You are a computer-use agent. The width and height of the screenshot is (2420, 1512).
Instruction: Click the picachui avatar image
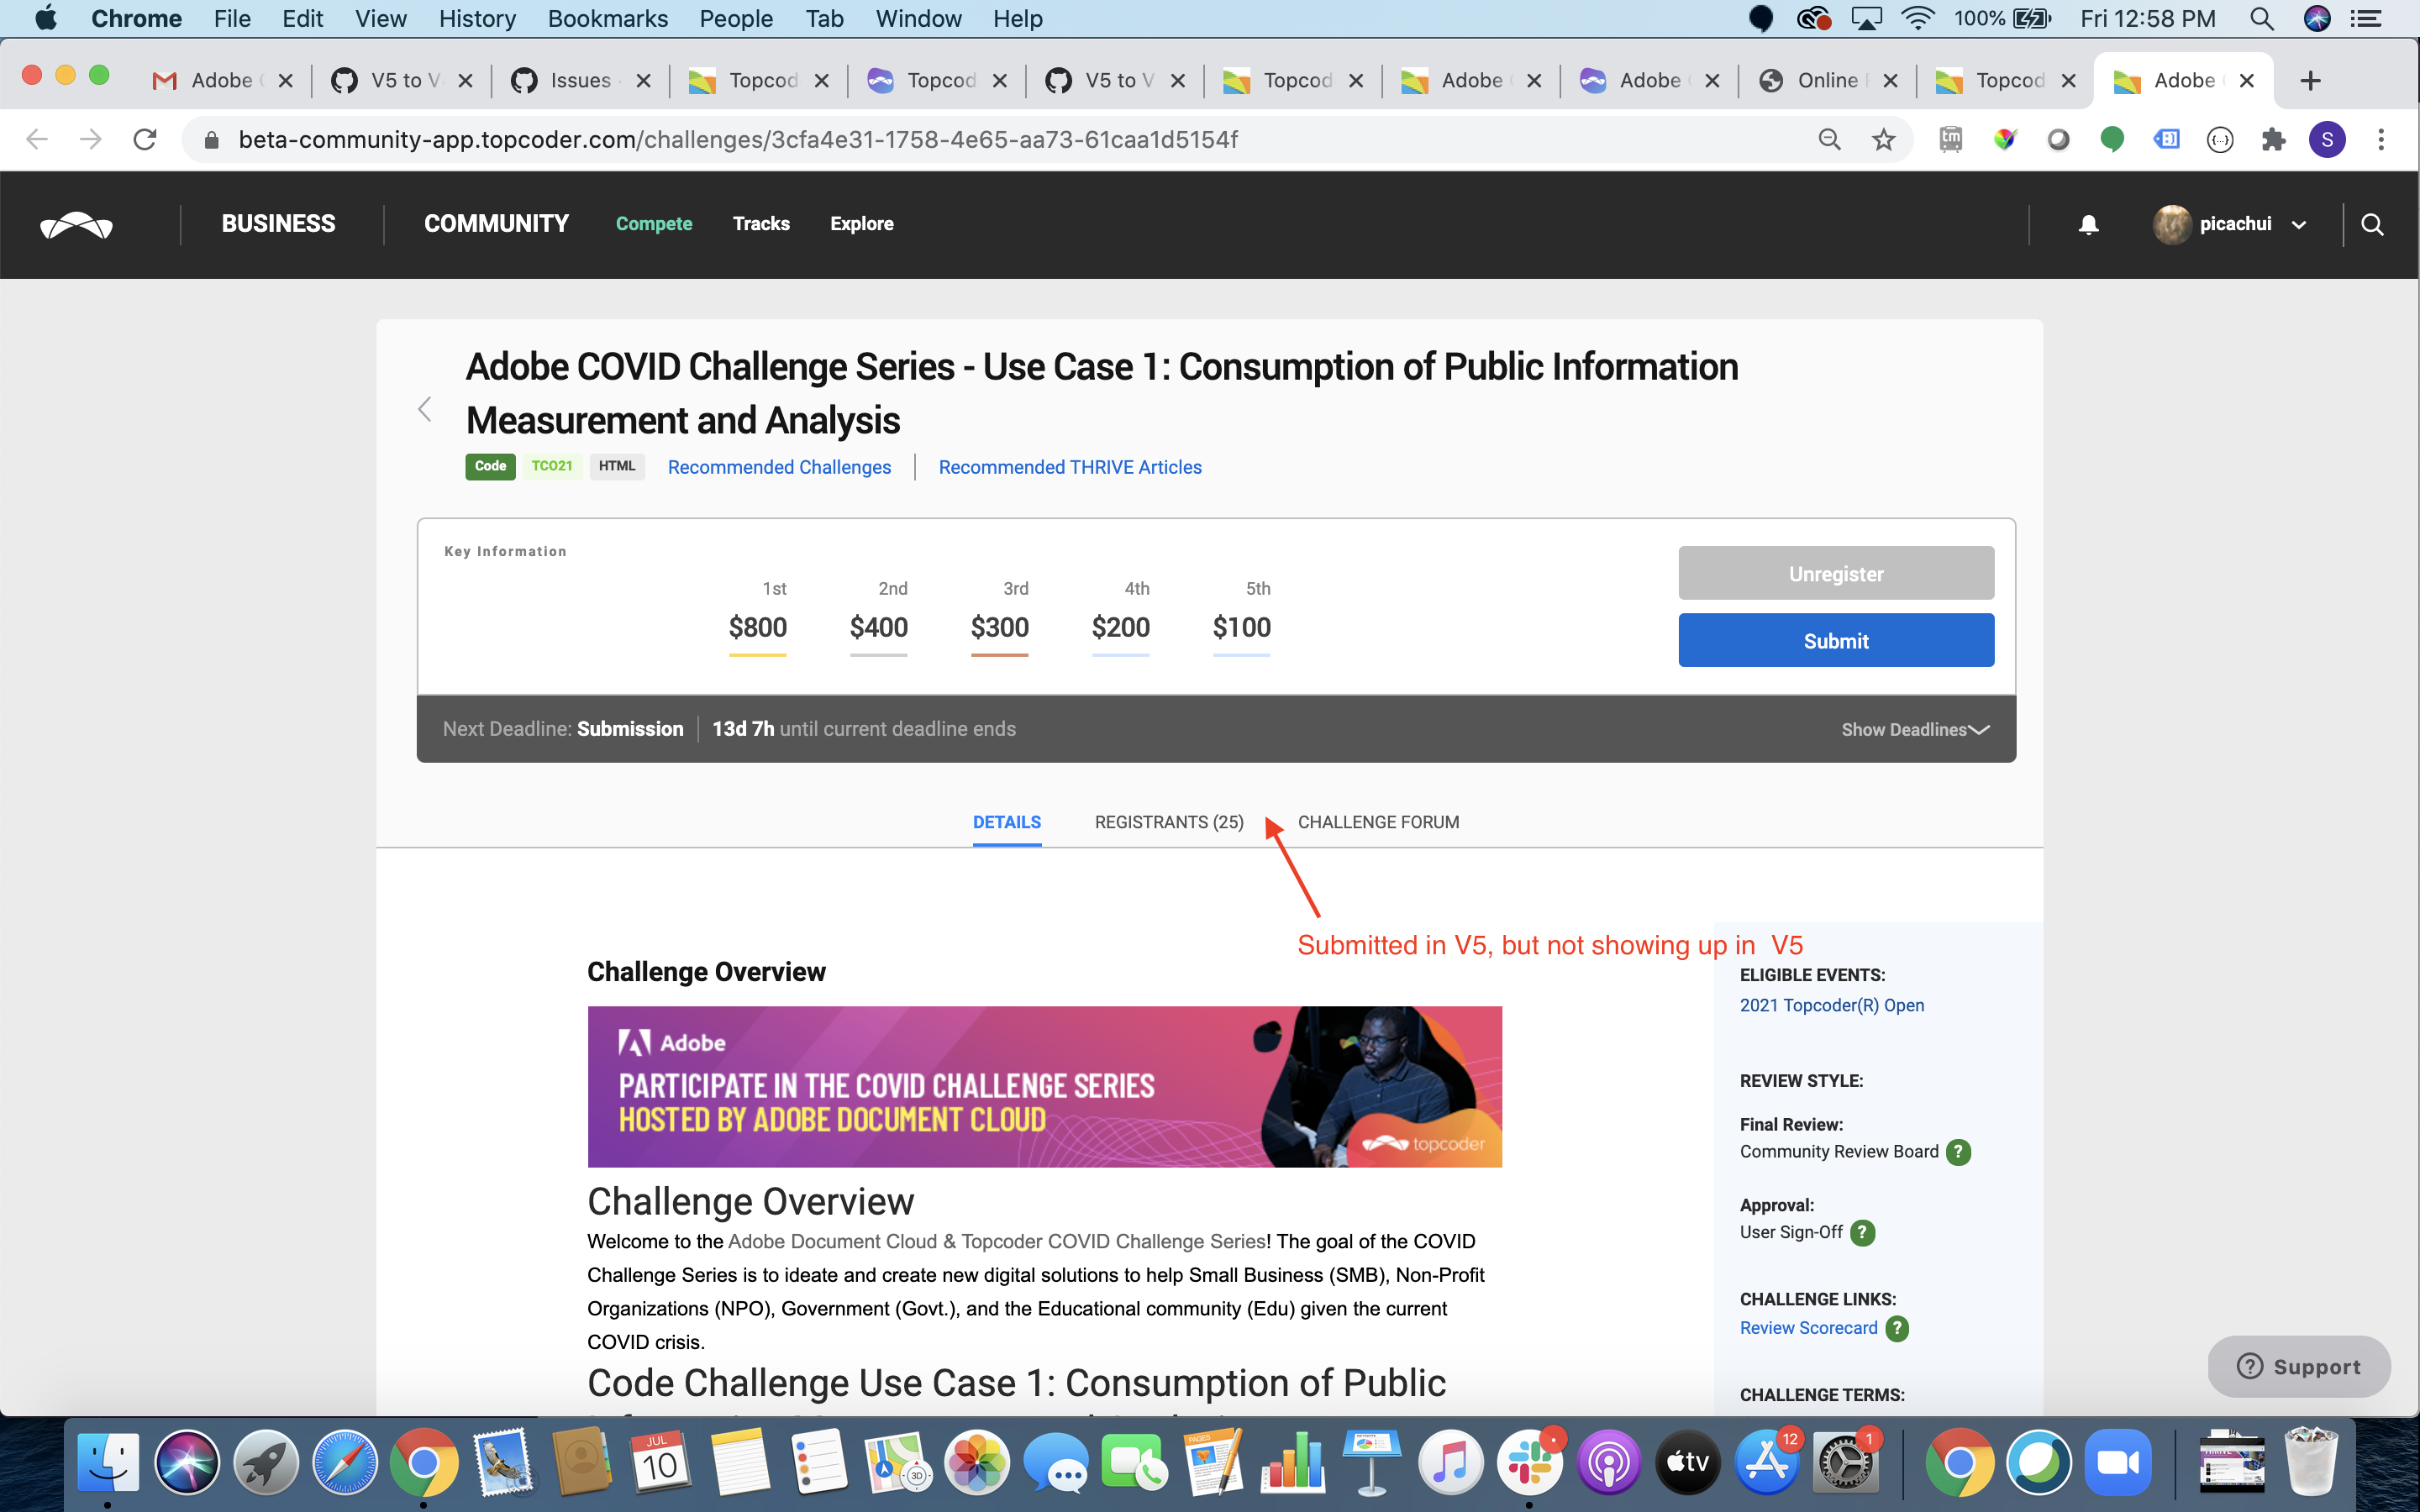coord(2171,224)
